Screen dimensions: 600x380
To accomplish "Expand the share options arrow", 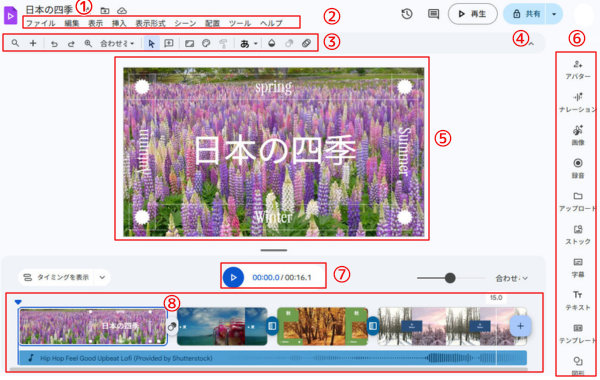I will (554, 15).
